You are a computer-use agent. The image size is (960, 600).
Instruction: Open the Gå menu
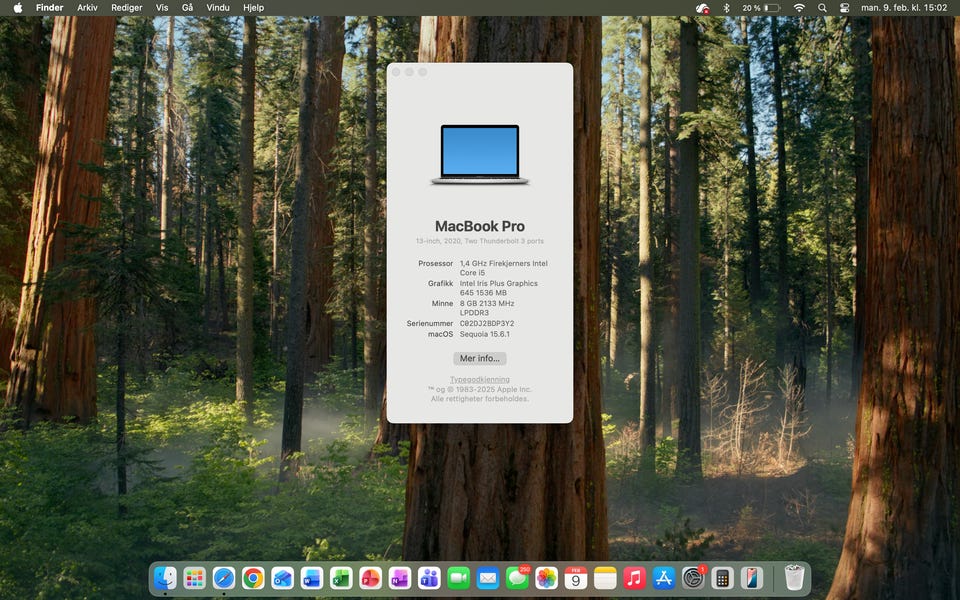187,7
